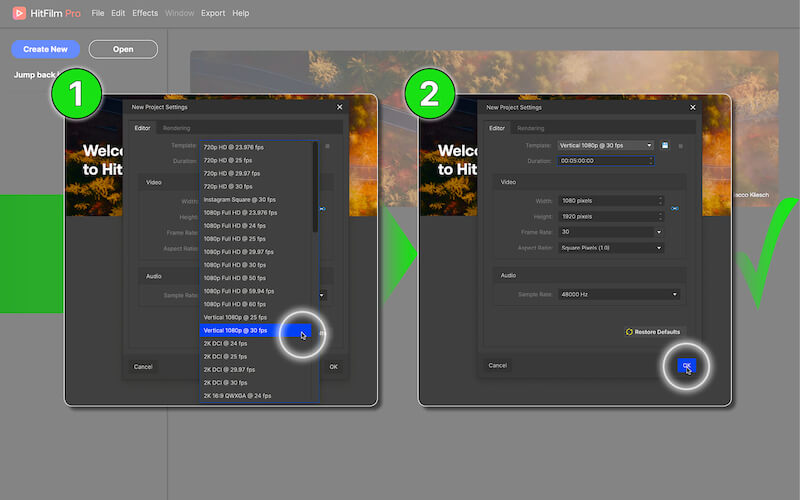Image resolution: width=800 pixels, height=500 pixels.
Task: Select Vertical 1080p @ 25 fps template
Action: pyautogui.click(x=256, y=317)
